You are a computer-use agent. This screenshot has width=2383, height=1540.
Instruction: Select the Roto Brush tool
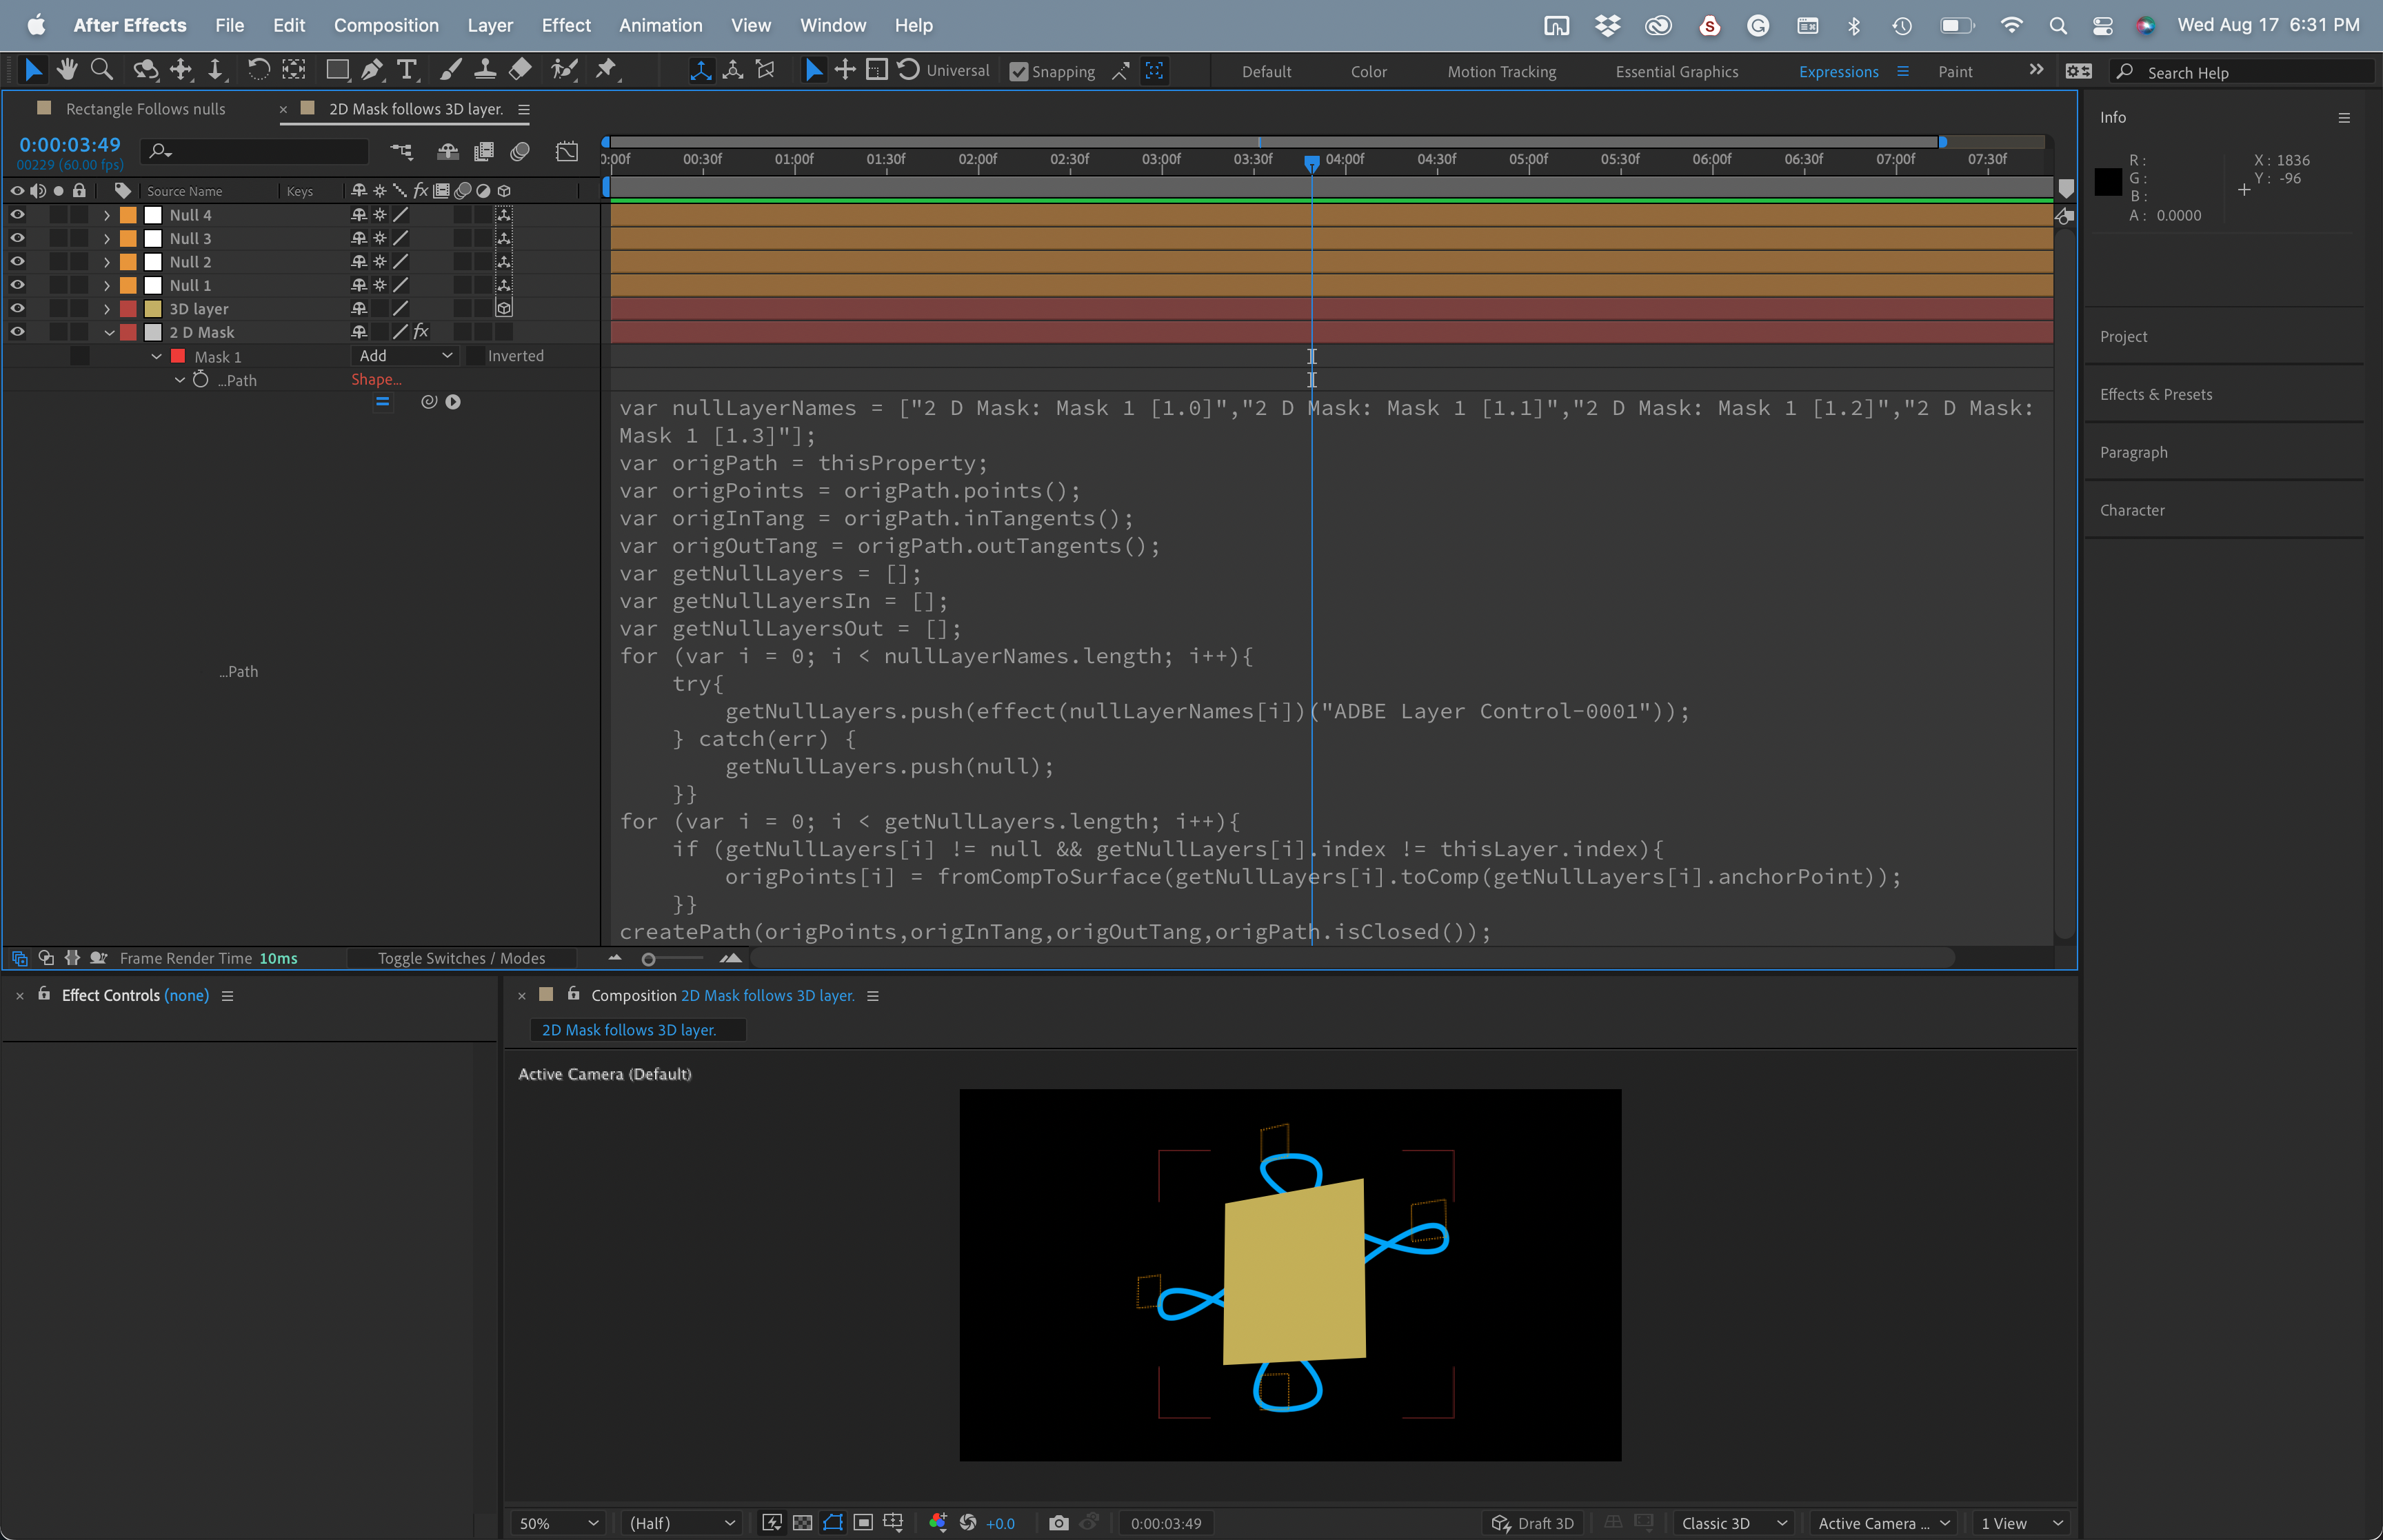(564, 70)
